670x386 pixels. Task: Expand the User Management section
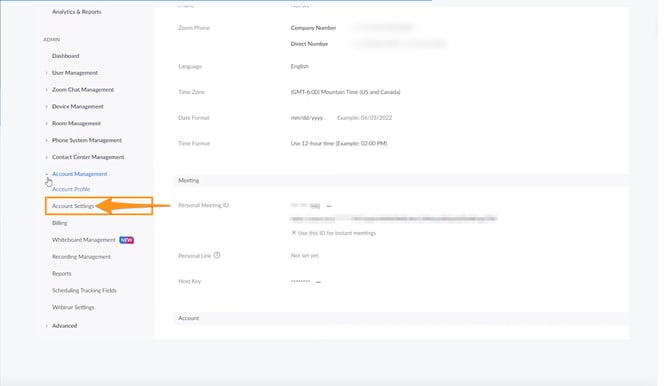point(75,73)
